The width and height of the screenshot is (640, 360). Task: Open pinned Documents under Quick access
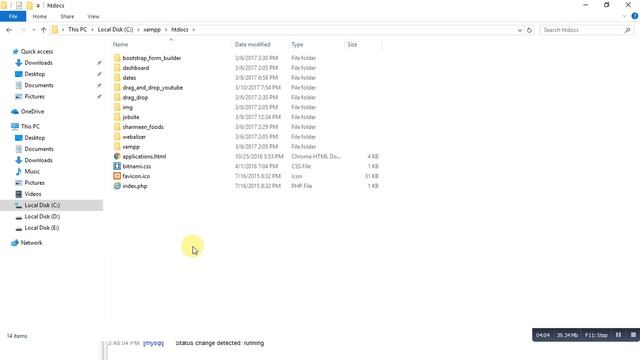click(x=39, y=85)
